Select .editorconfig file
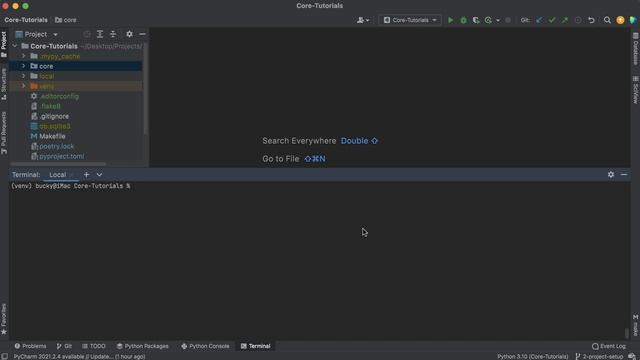The image size is (640, 360). tap(59, 96)
